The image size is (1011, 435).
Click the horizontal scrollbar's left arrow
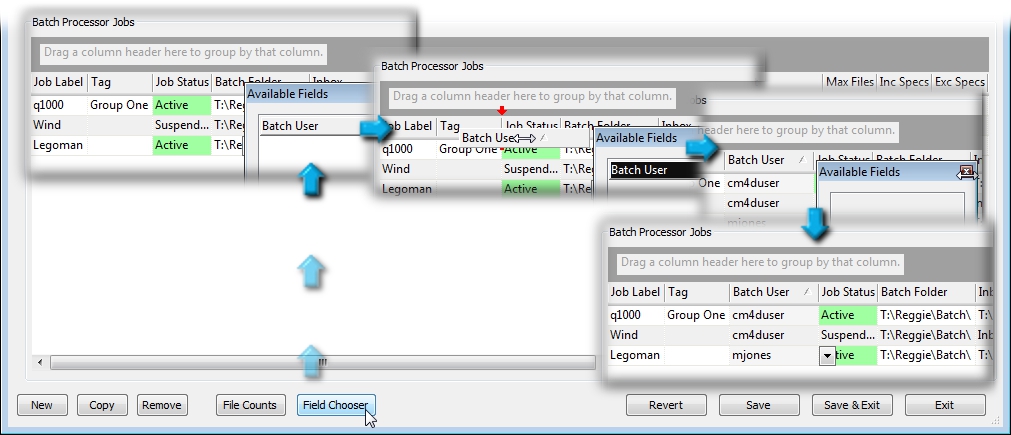[40, 362]
